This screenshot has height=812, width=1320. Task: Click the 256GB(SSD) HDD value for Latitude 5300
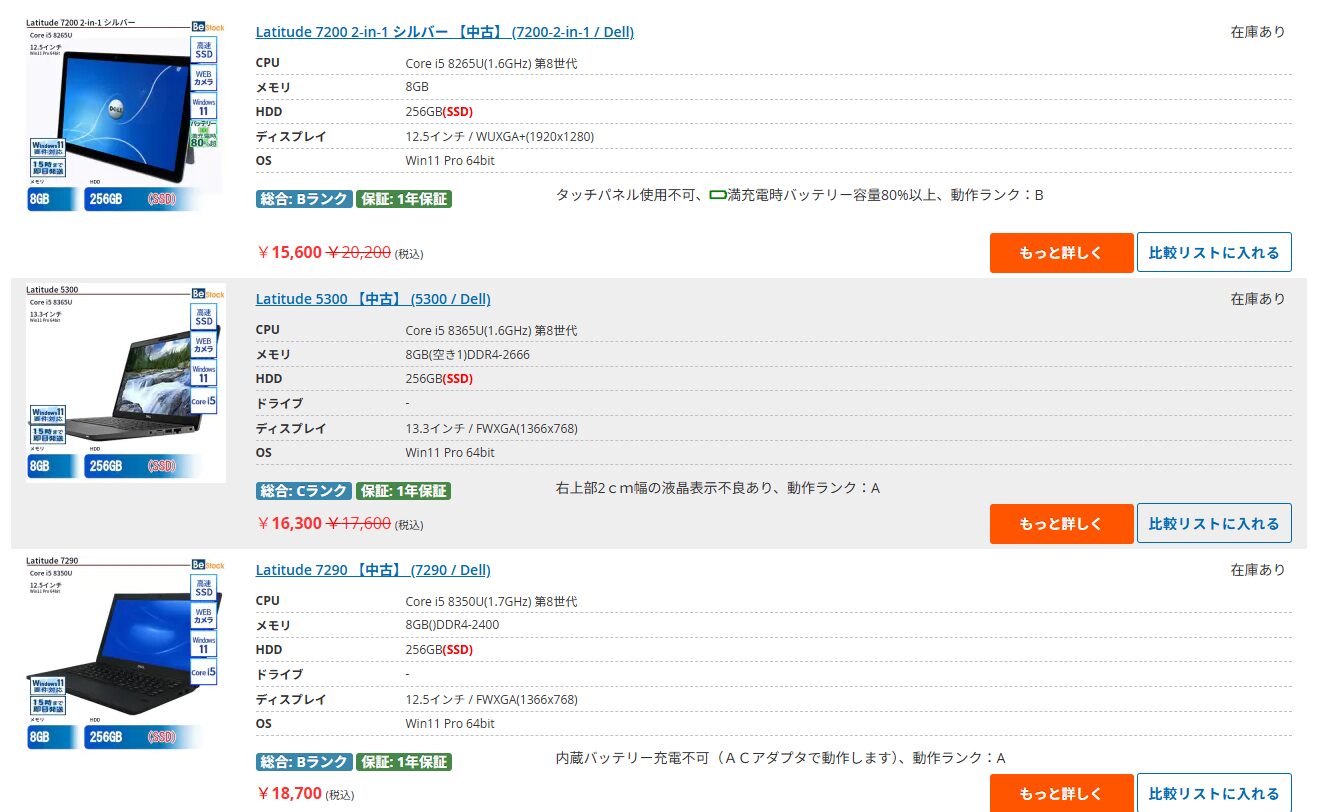pos(439,379)
